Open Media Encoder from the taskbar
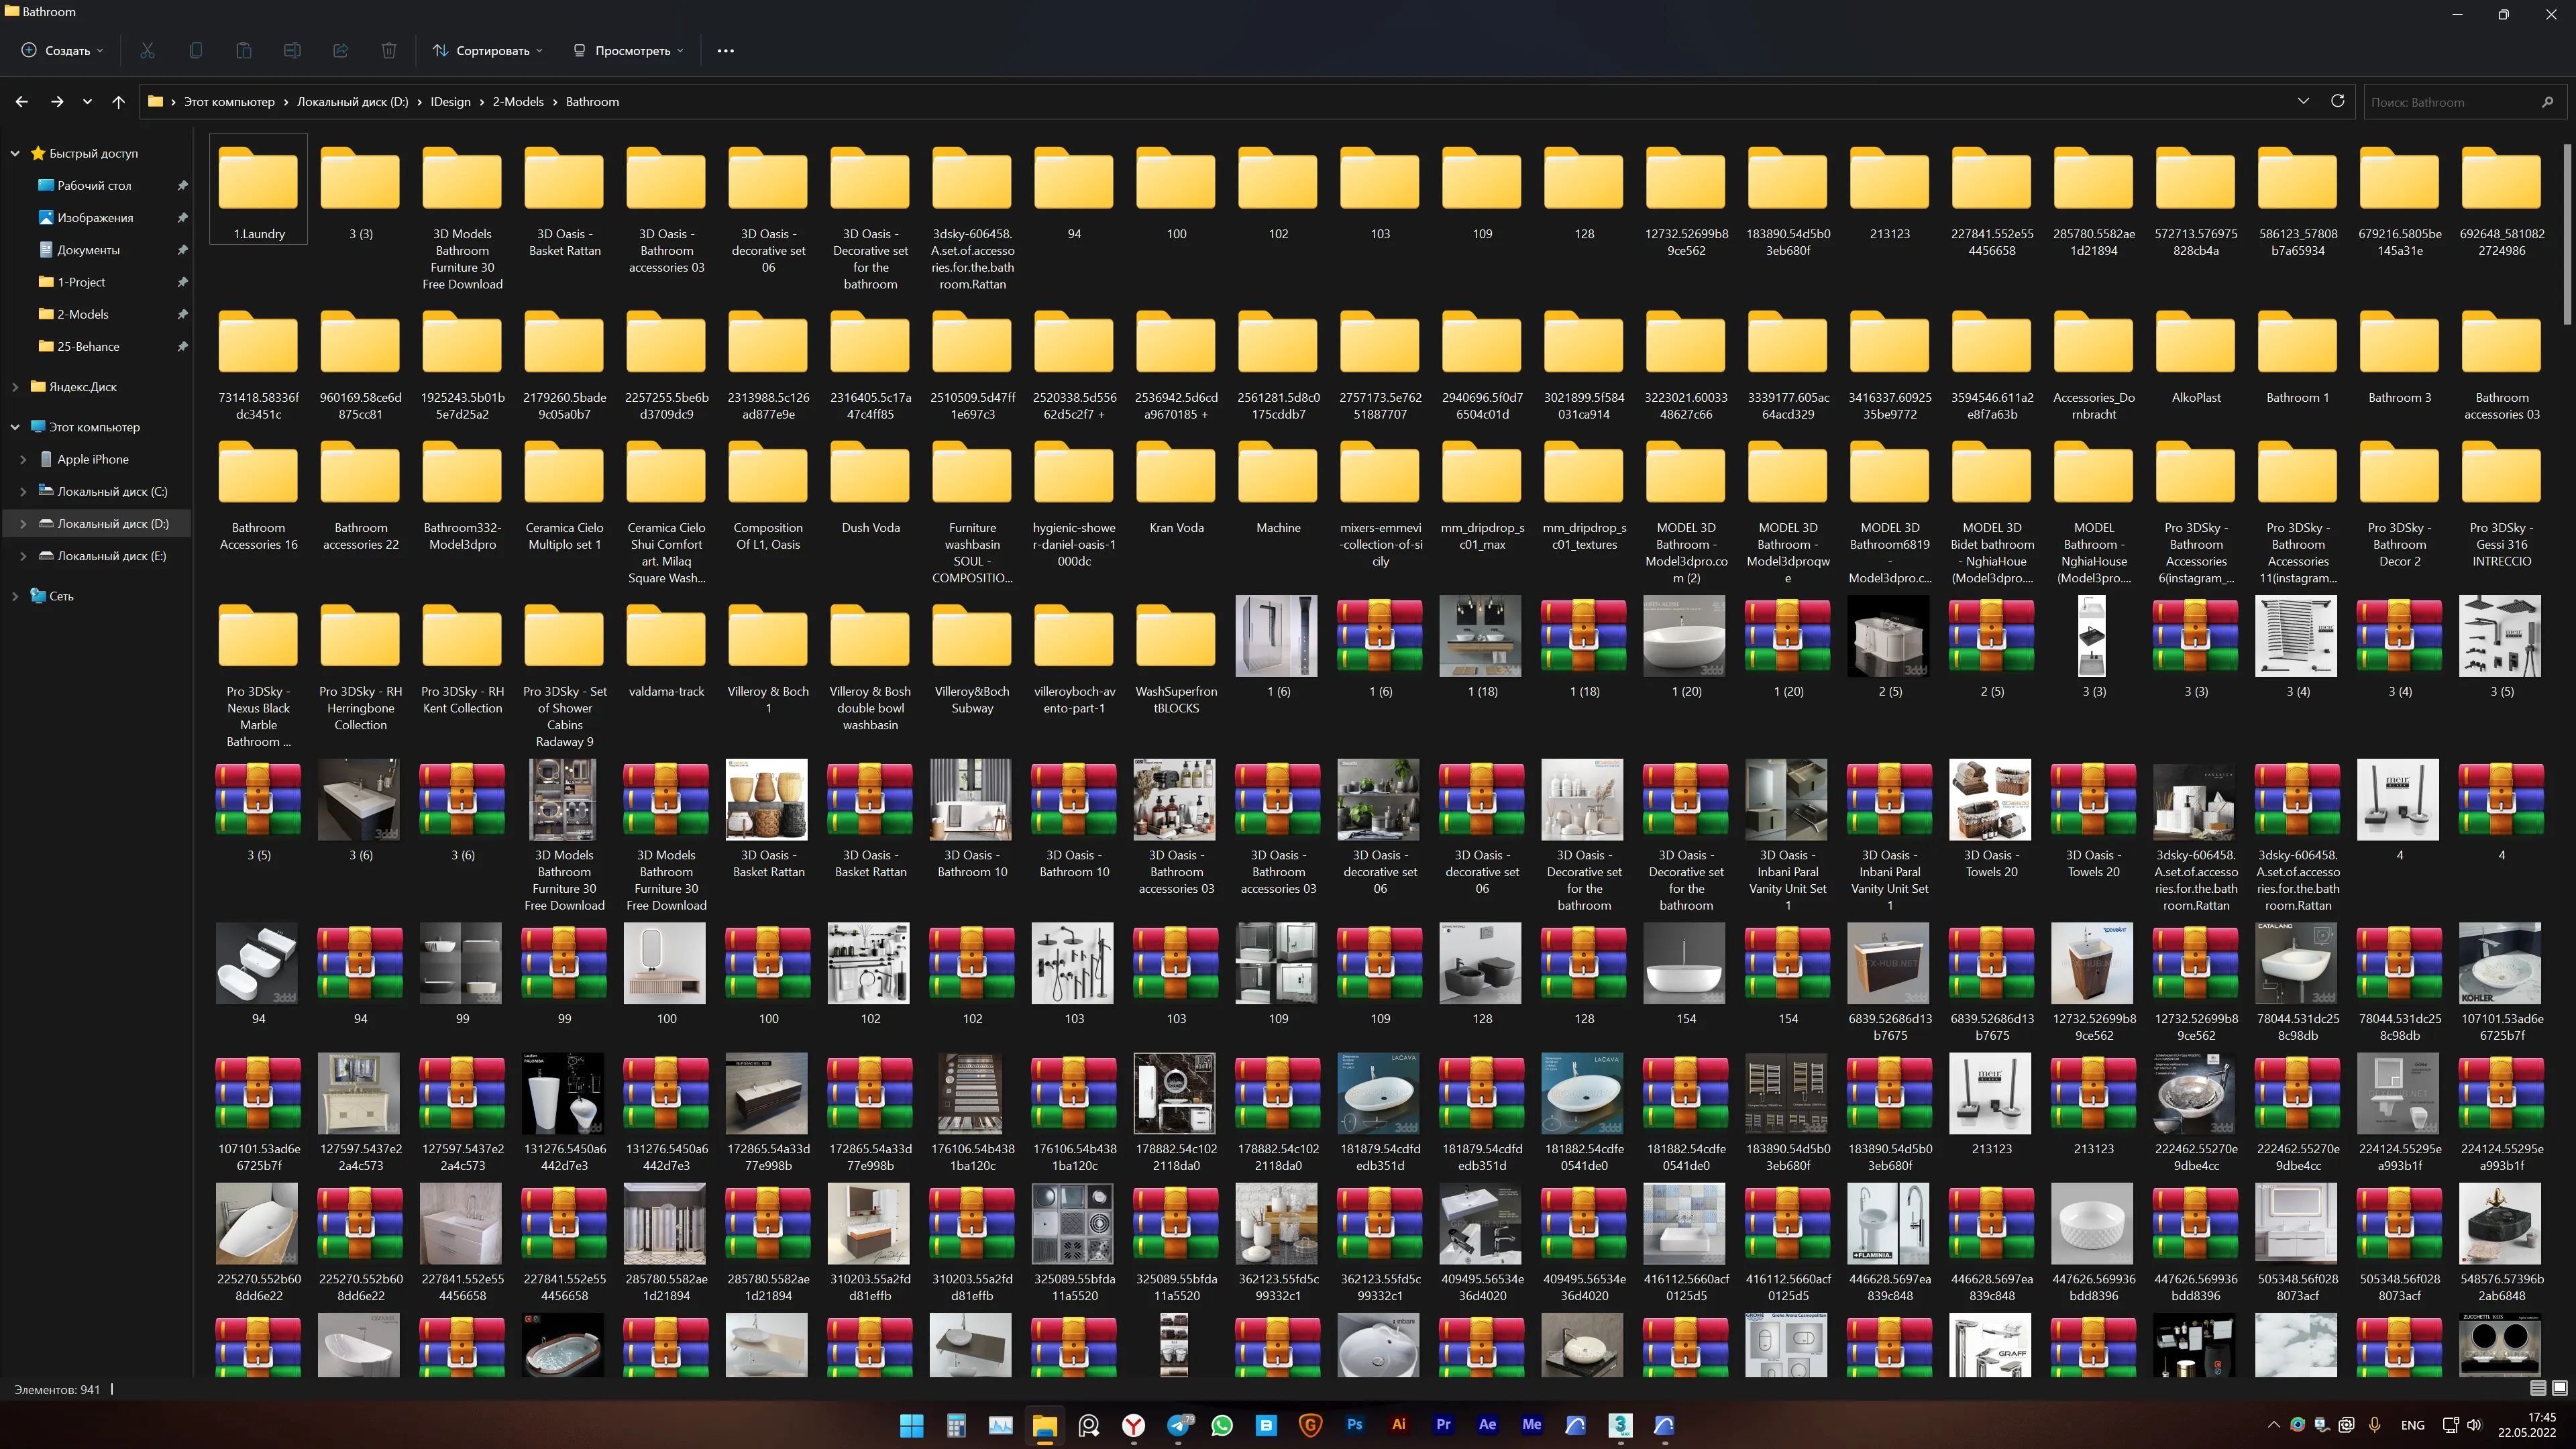This screenshot has width=2576, height=1449. pyautogui.click(x=1531, y=1425)
